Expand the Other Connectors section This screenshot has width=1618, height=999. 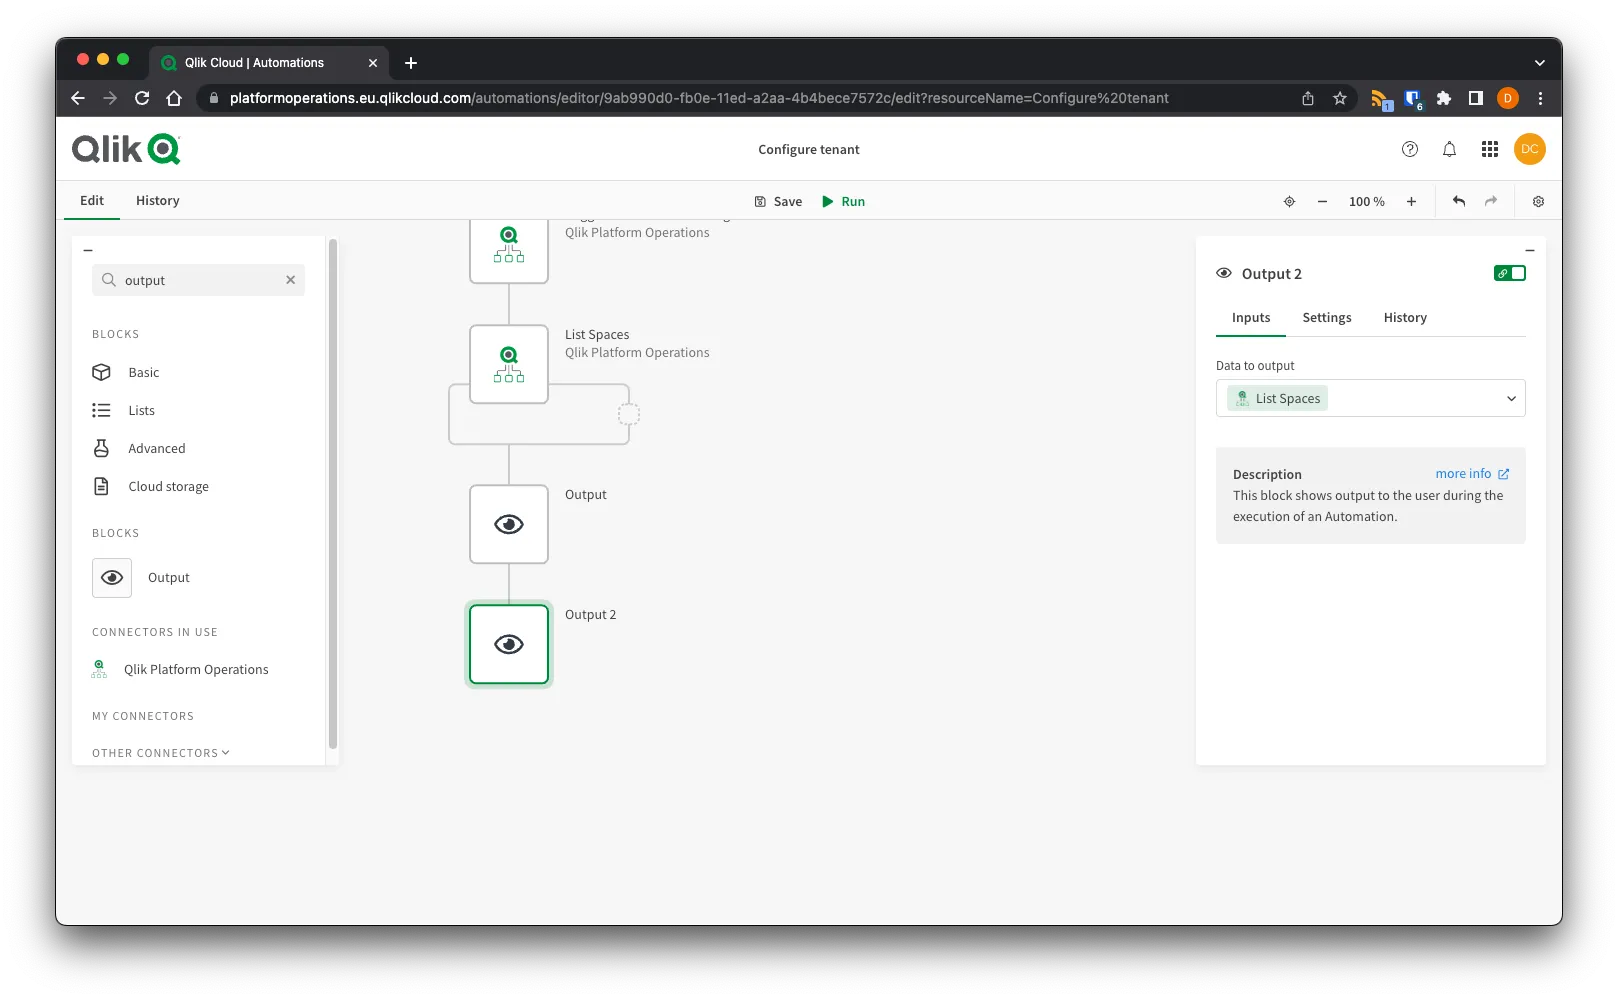tap(160, 753)
